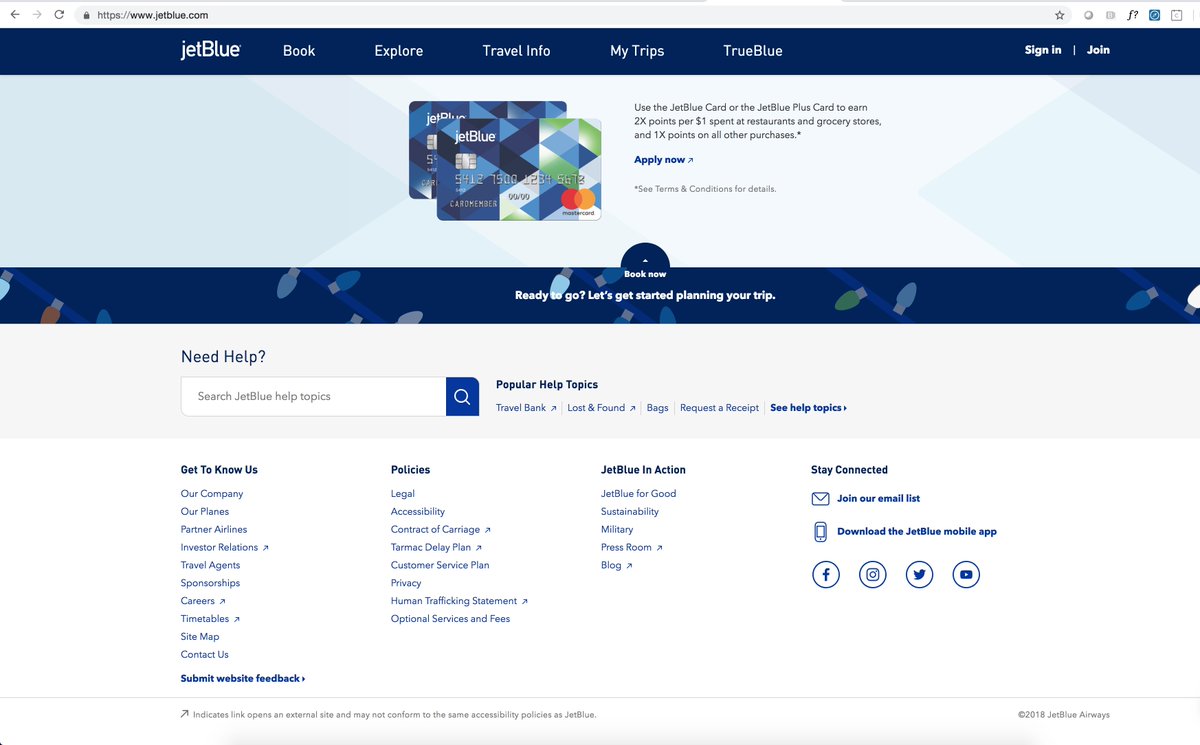Open Accessibility policy link
The image size is (1200, 745).
(x=418, y=512)
